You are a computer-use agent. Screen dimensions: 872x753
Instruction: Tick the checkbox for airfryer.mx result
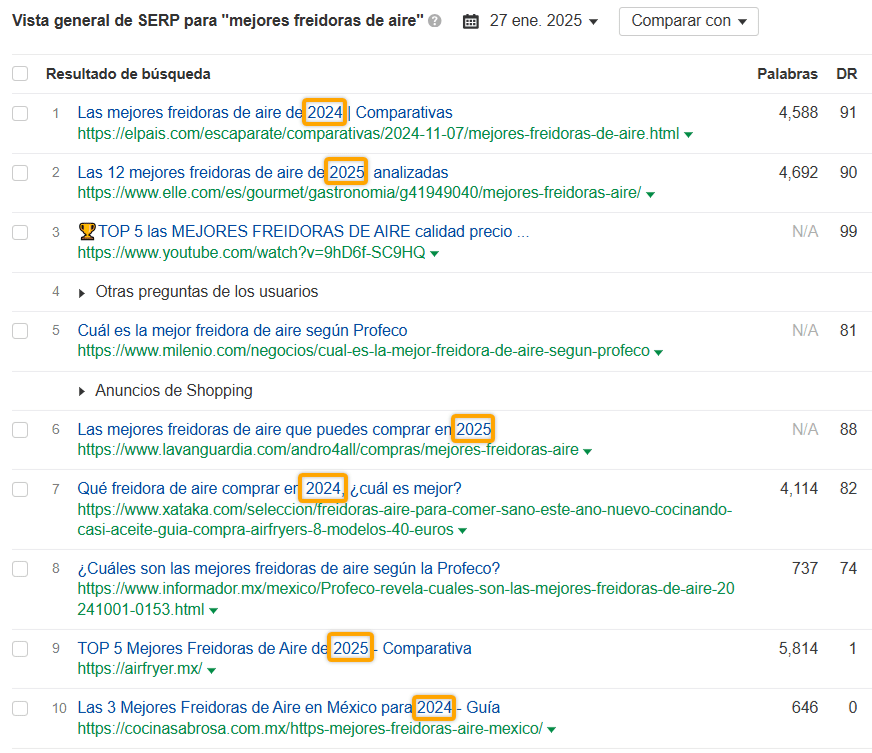(x=20, y=649)
